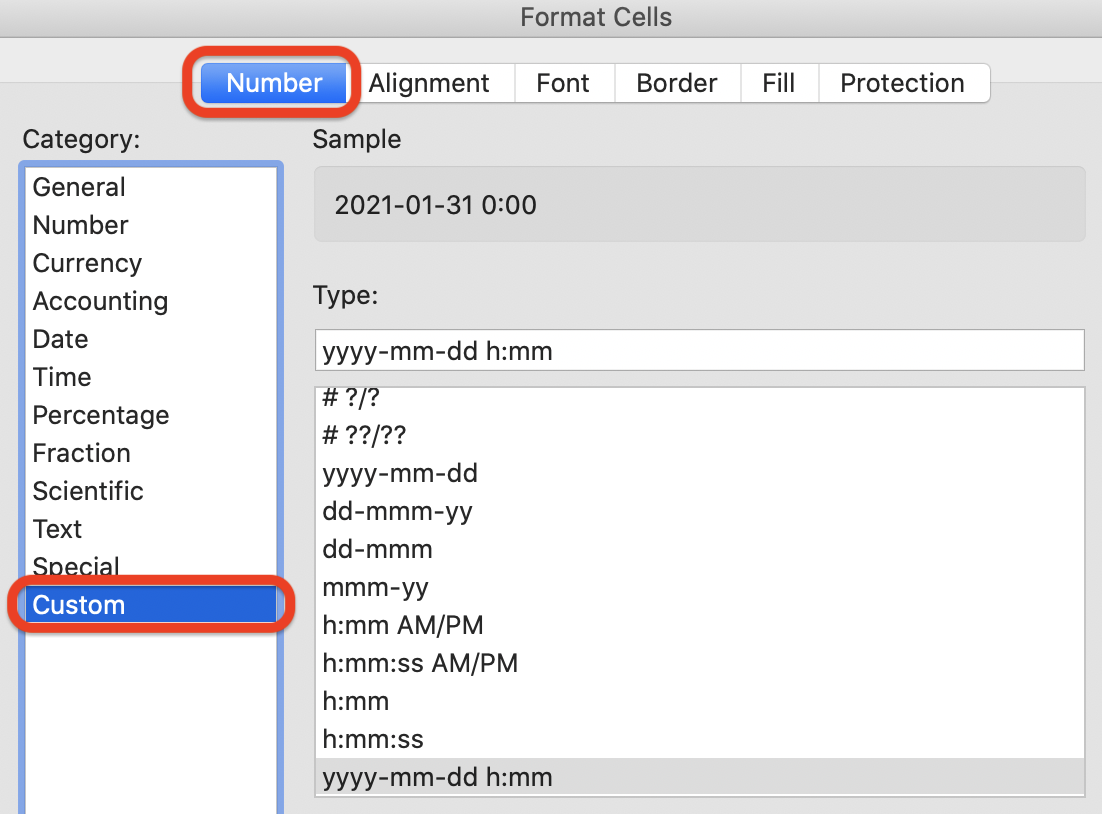Open the Protection tab
The height and width of the screenshot is (814, 1102).
pos(902,83)
